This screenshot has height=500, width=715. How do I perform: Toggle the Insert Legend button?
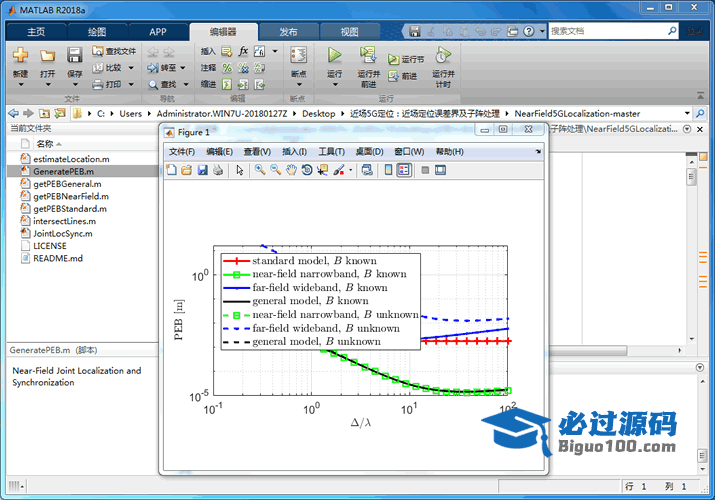403,170
